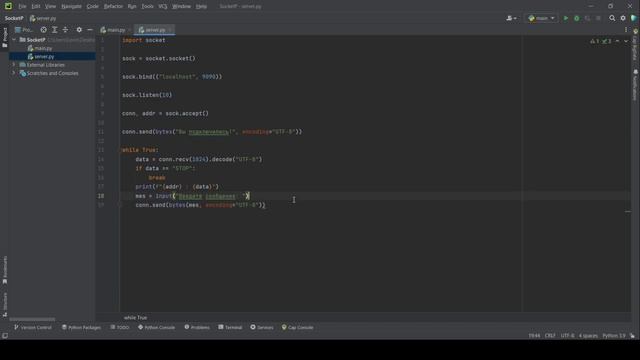Click the Stop run icon
640x360 pixels.
[x=598, y=18]
